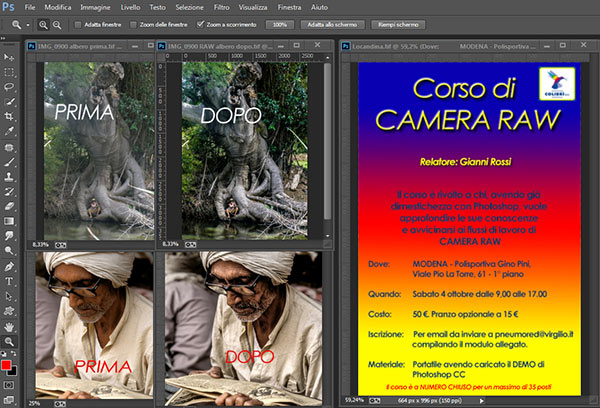Select the Clone Stamp tool
Screen dimensions: 600x408
click(x=9, y=176)
